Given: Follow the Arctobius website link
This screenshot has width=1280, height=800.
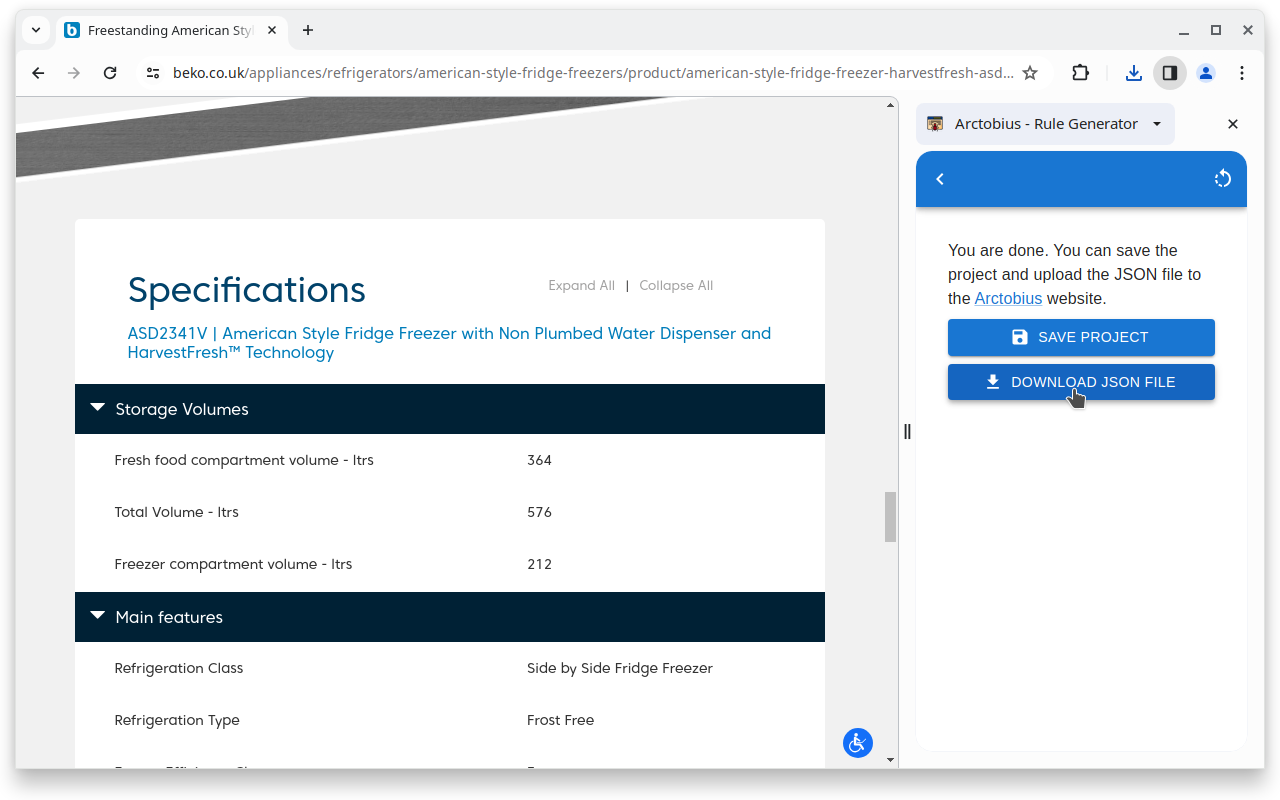Looking at the screenshot, I should 1008,298.
